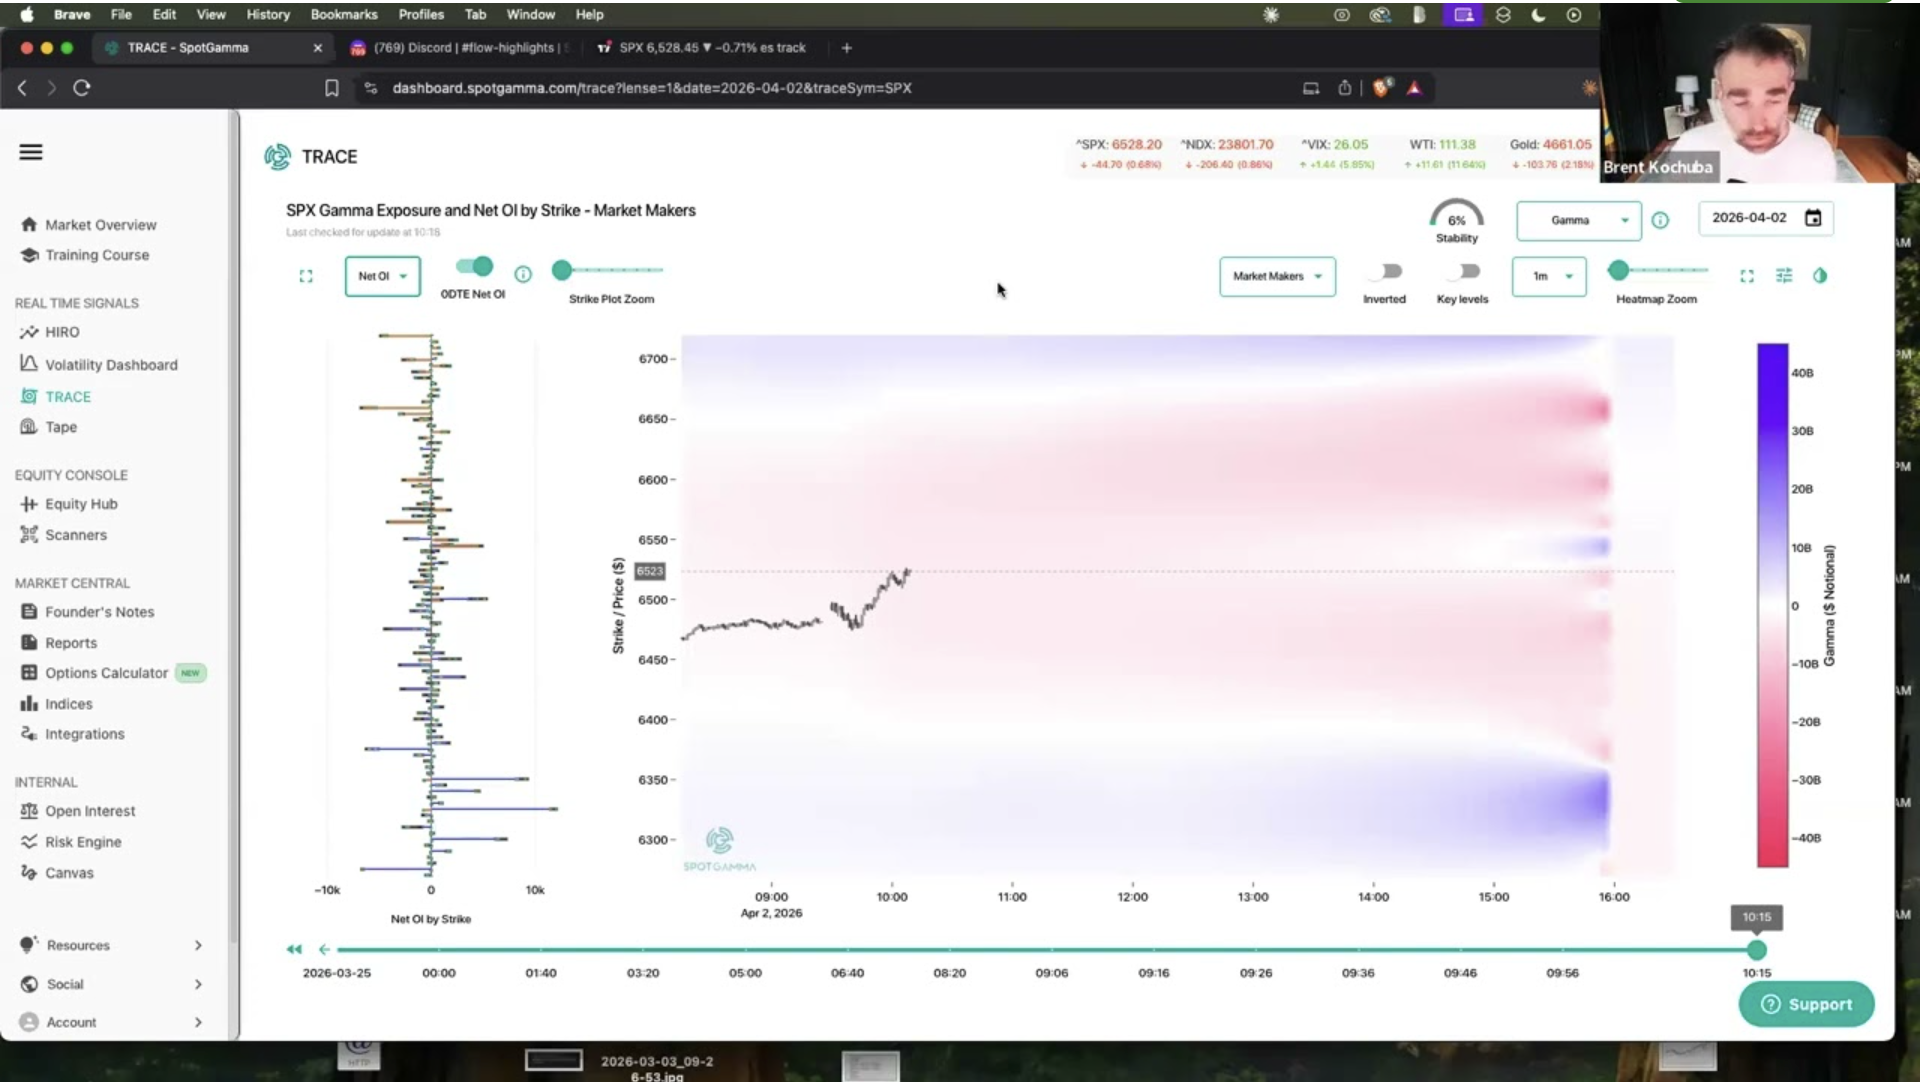
Task: Enable the Inverted toggle
Action: (x=1386, y=271)
